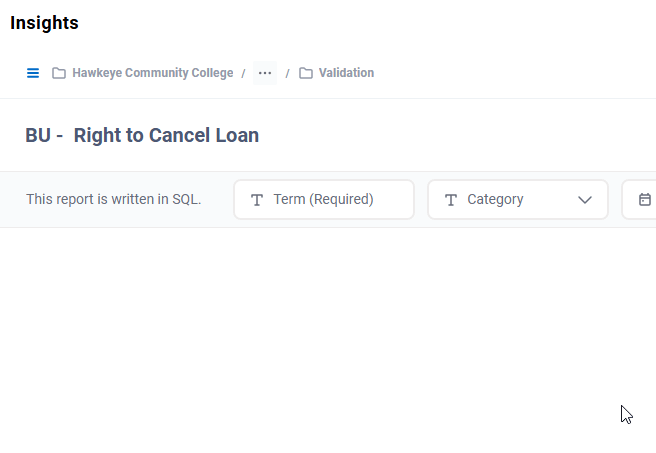
Task: Open the Category filter dropdown
Action: click(x=517, y=200)
